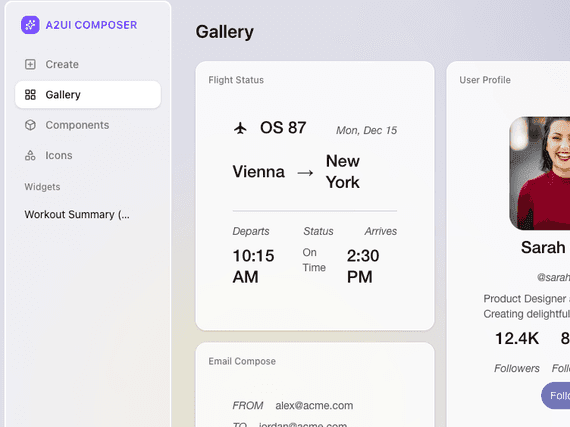Screen dimensions: 570x427
Task: Click the Followers label
Action: click(517, 368)
